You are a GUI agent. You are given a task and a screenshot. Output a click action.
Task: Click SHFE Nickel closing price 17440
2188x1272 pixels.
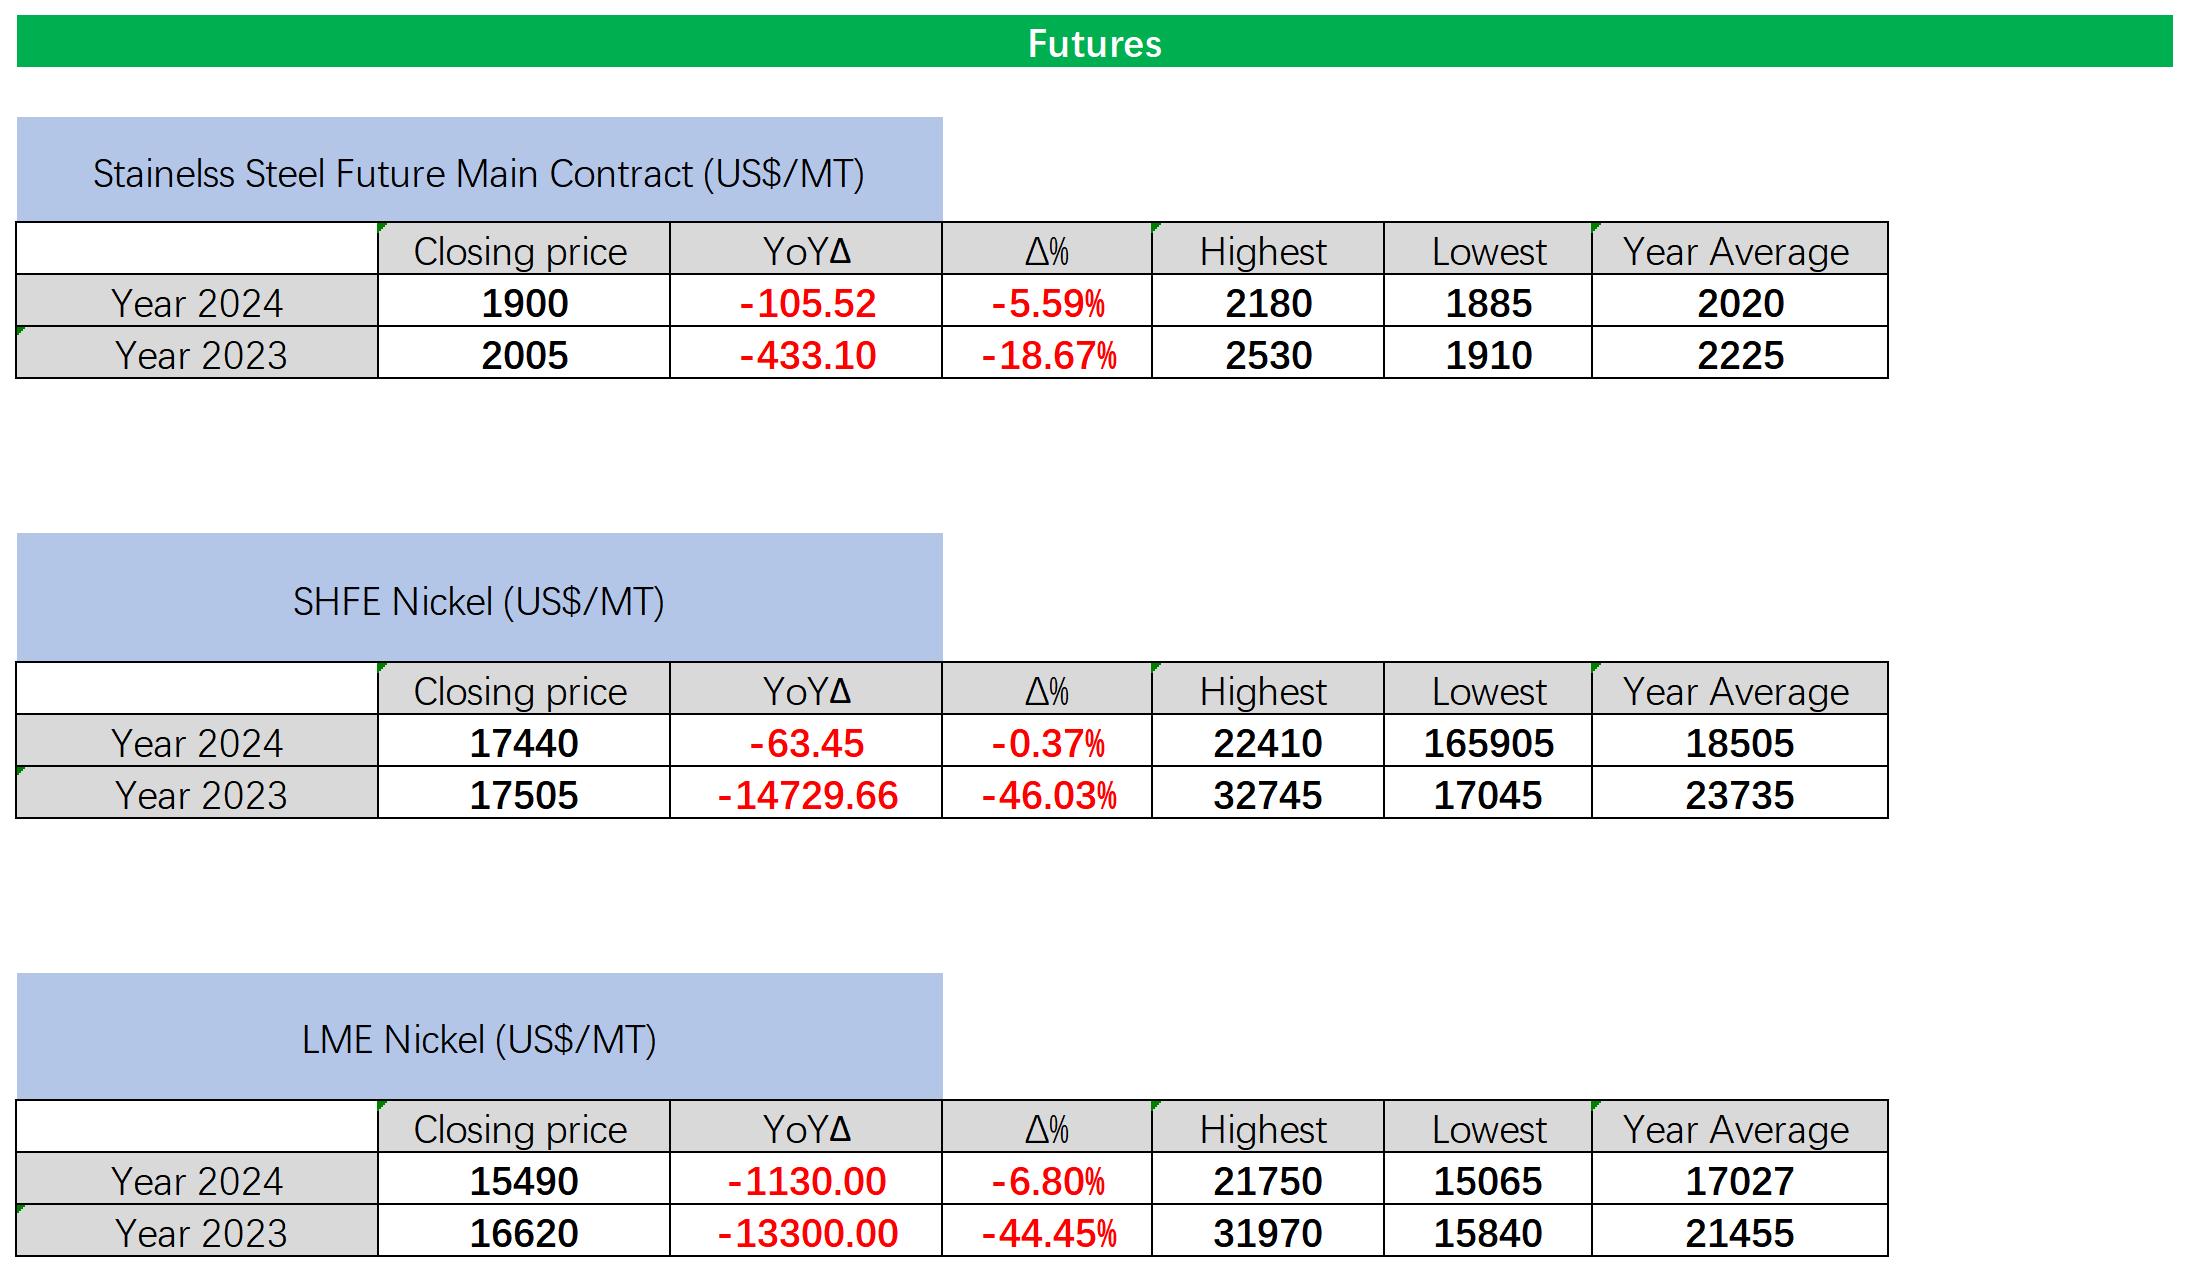pyautogui.click(x=524, y=743)
